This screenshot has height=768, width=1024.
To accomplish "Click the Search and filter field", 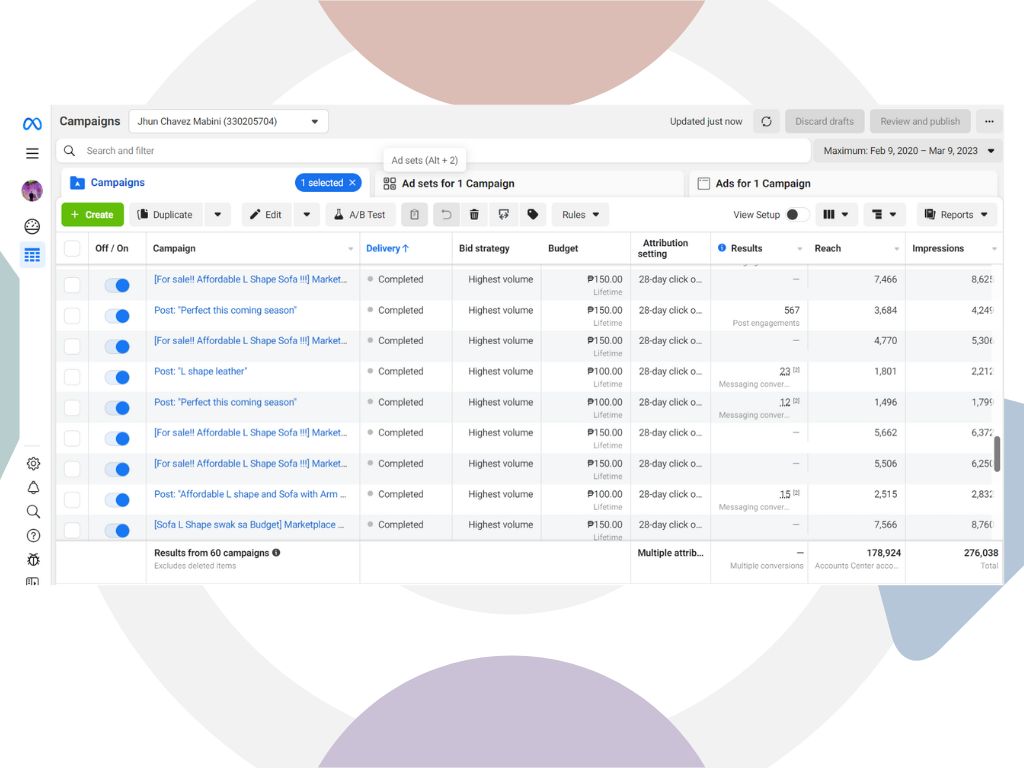I will point(434,151).
